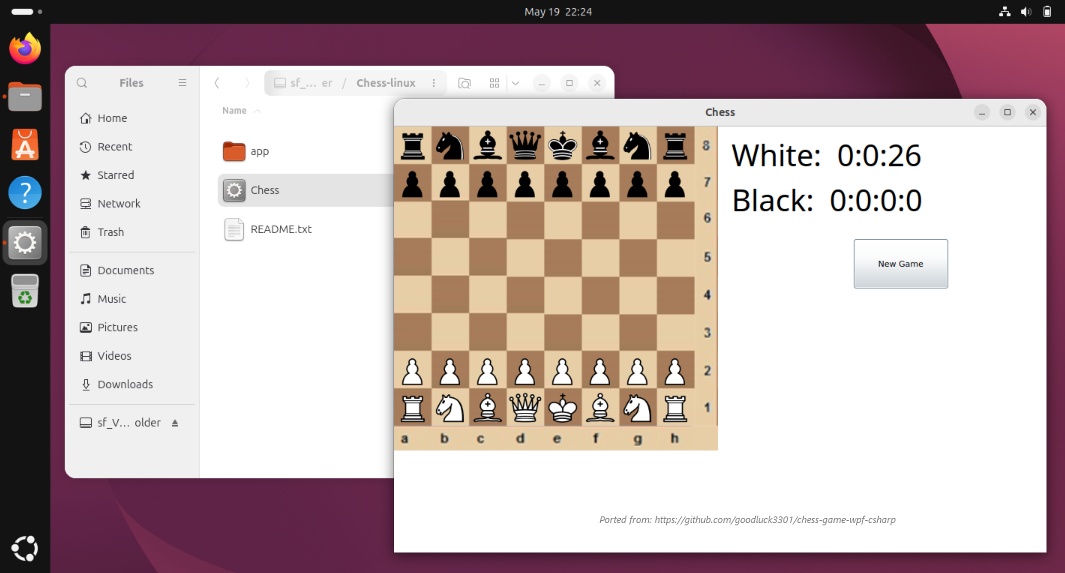Select the white bishop on c1
Viewport: 1065px width, 573px height.
(x=488, y=407)
